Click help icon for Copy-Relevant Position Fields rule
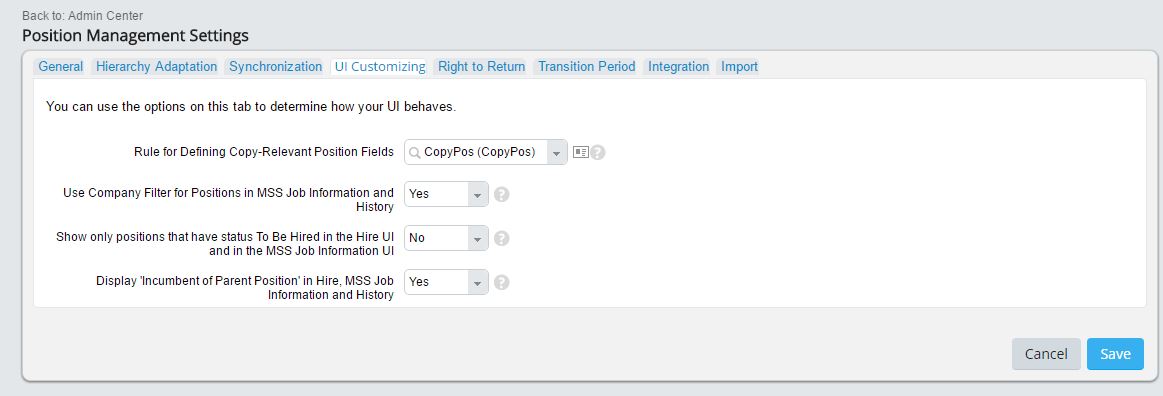The height and width of the screenshot is (396, 1163). pos(598,152)
